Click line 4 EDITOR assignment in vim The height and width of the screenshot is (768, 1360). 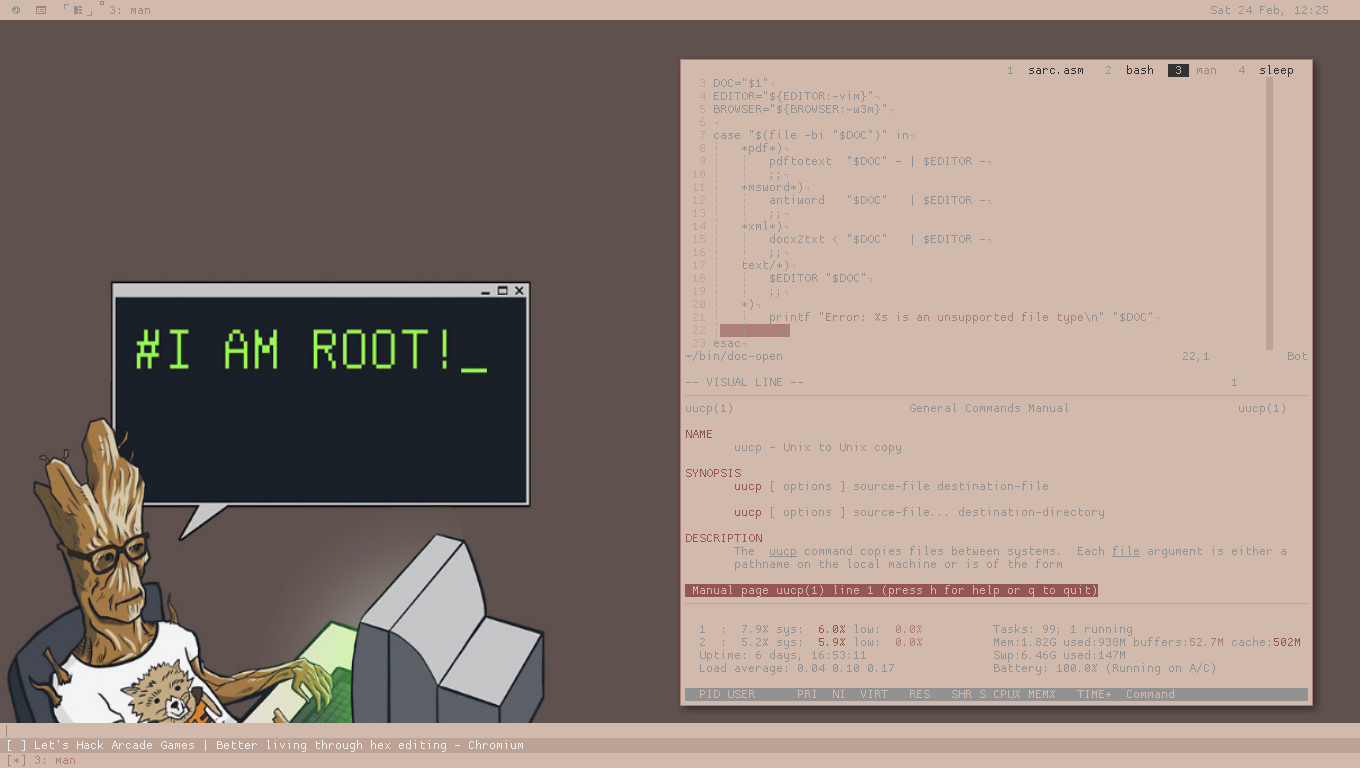[x=797, y=96]
